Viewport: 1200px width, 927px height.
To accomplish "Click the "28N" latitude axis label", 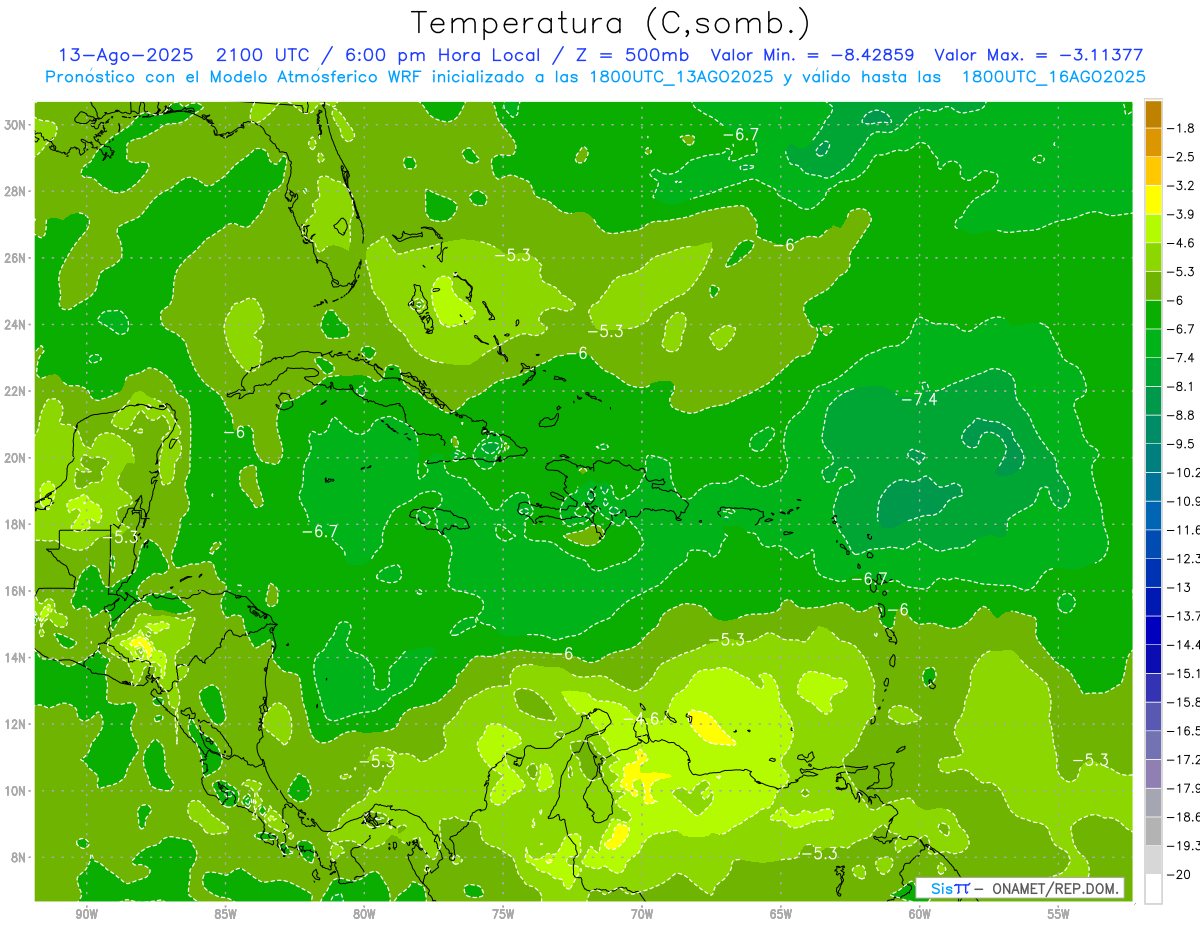I will click(15, 191).
